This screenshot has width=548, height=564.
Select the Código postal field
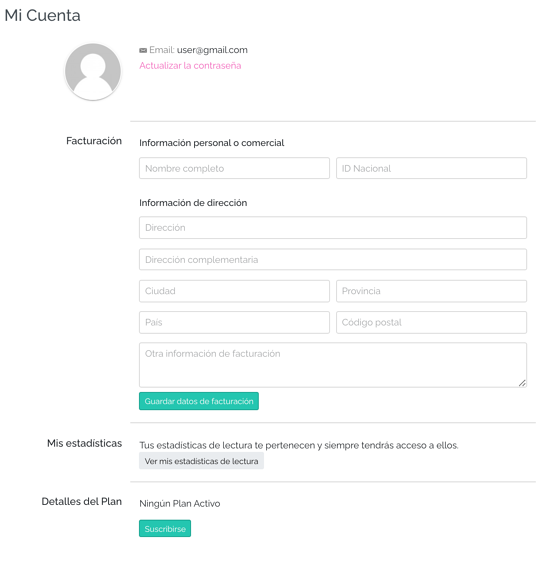pos(431,322)
